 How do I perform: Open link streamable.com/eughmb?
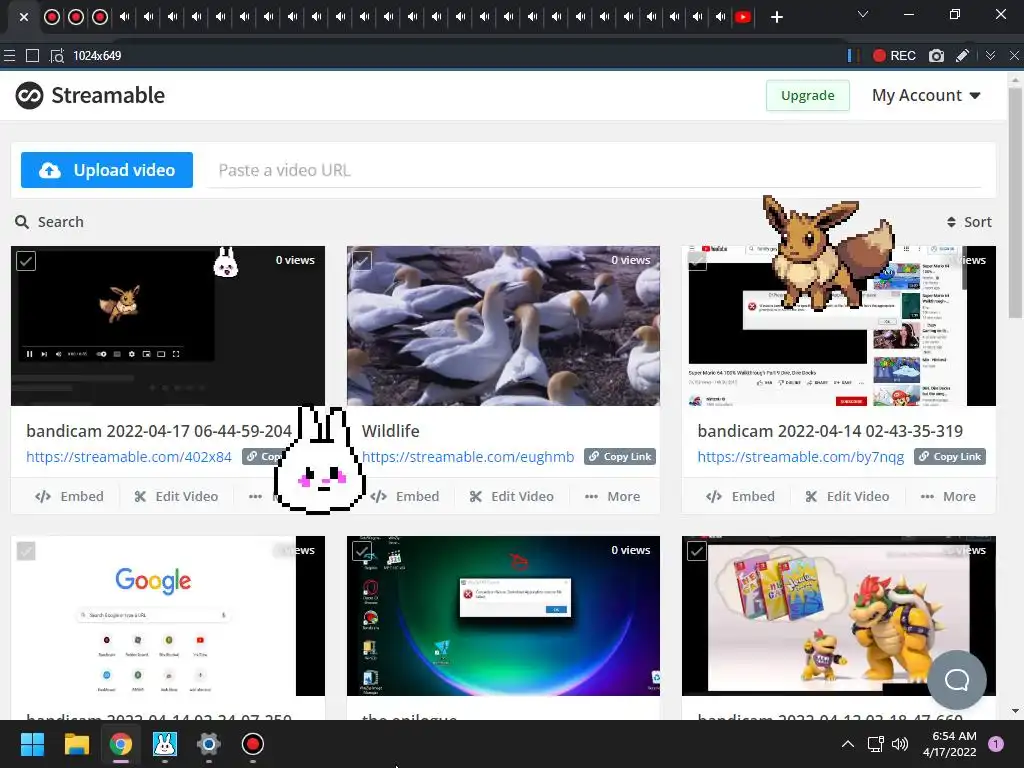468,456
